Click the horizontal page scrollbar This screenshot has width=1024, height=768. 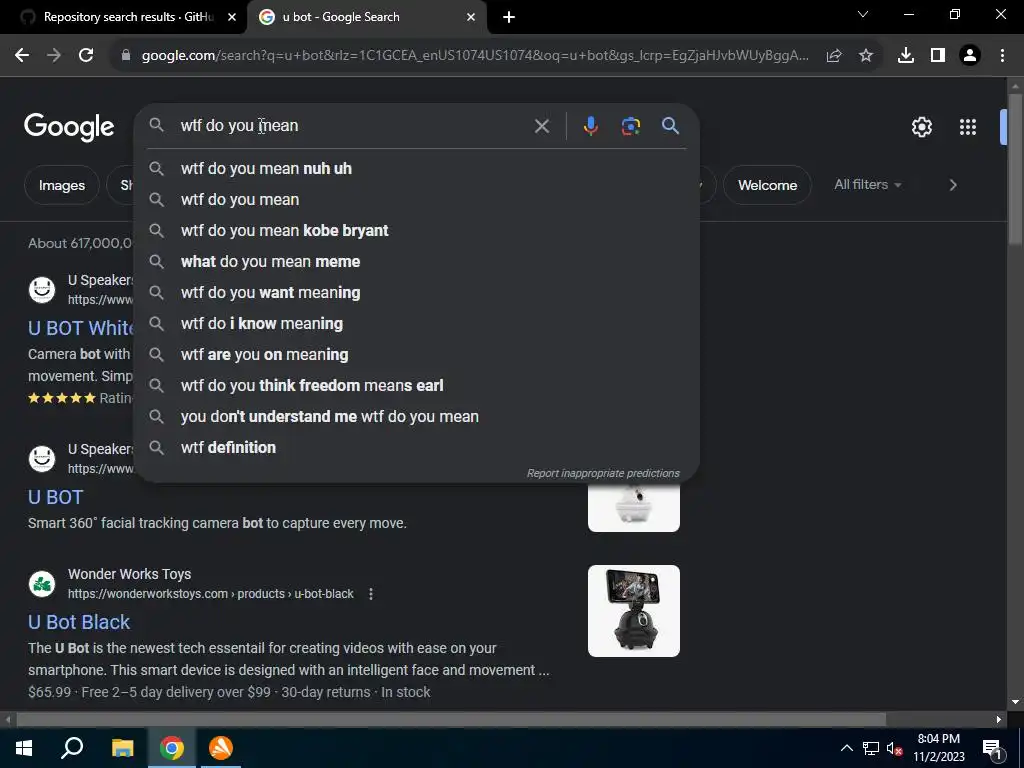pos(451,719)
